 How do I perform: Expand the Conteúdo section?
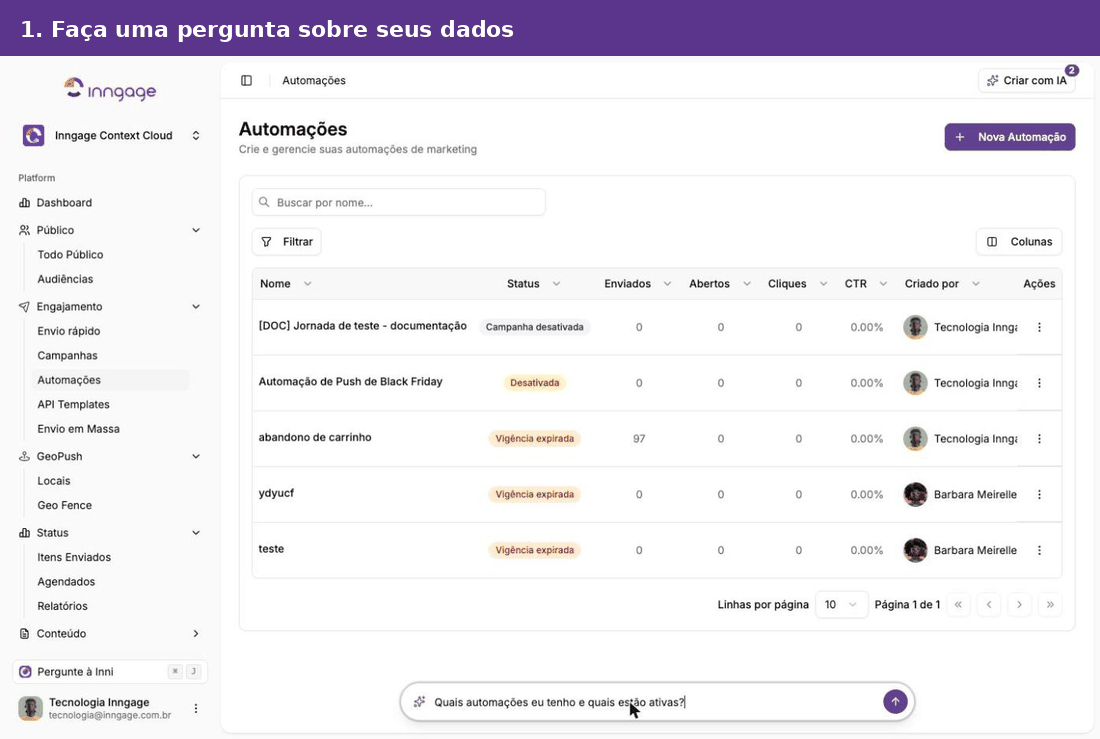pyautogui.click(x=196, y=634)
